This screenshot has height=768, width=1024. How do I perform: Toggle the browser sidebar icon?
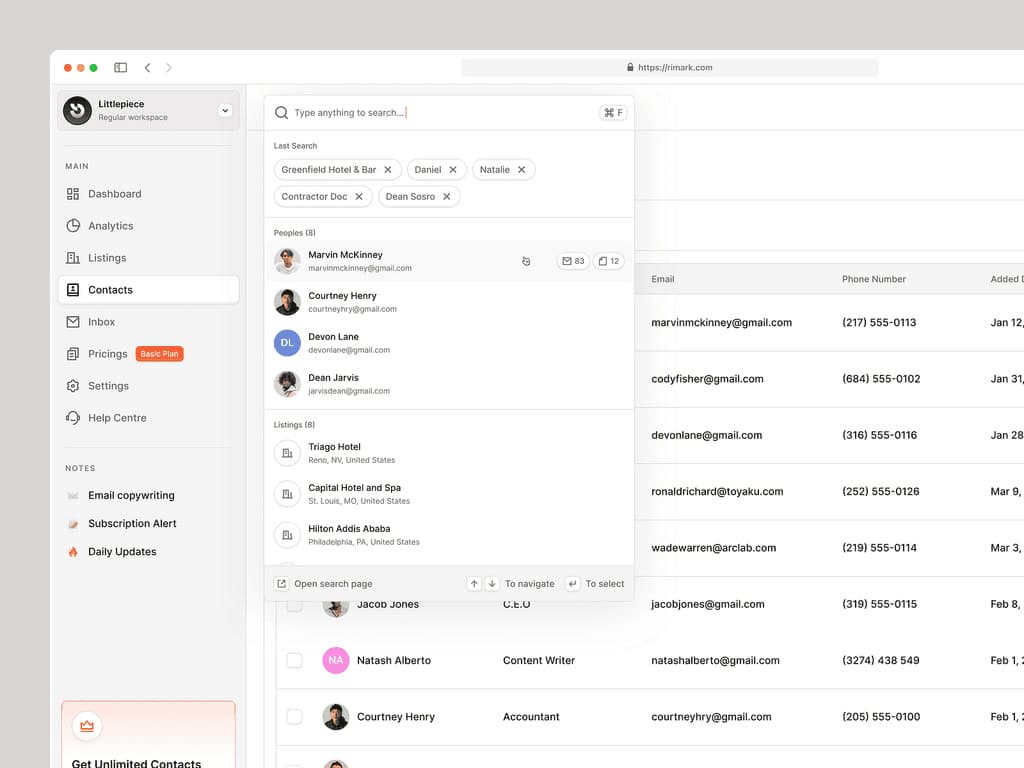click(x=120, y=67)
